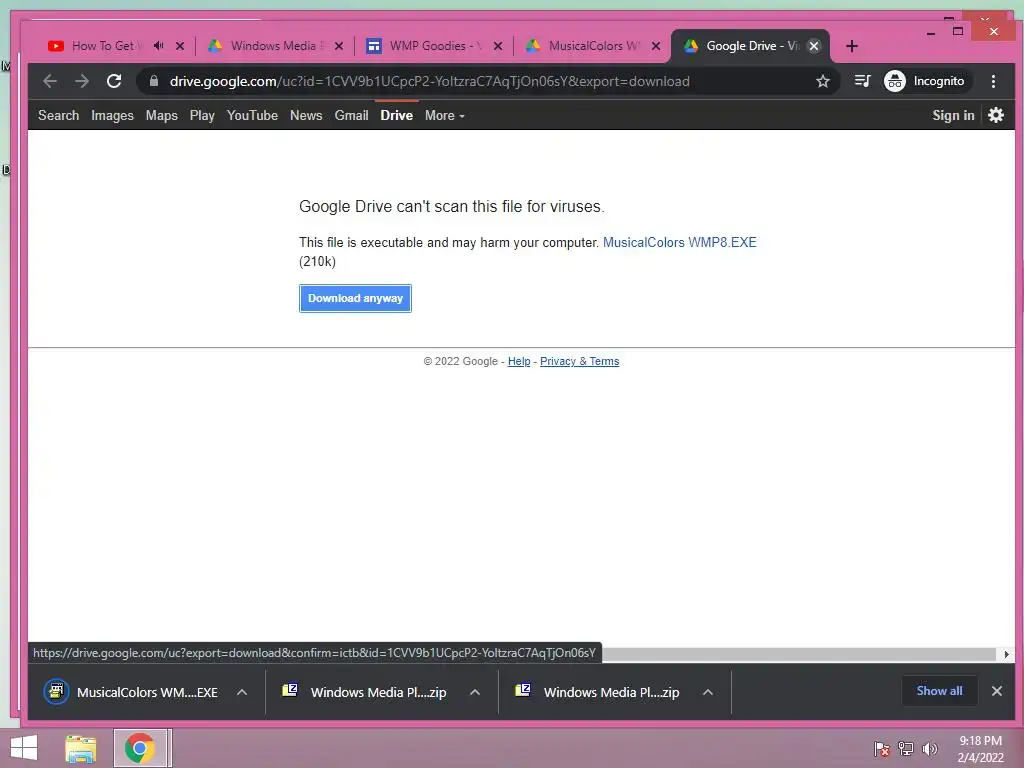Go to YouTube in Google bar
The image size is (1024, 768).
pyautogui.click(x=252, y=116)
